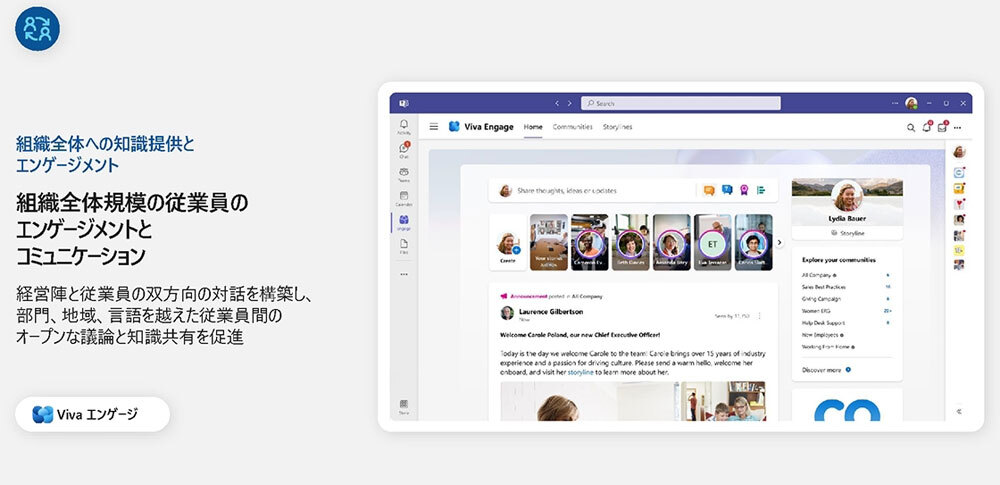This screenshot has width=1000, height=485.
Task: Open search magnifier in Viva Engage header
Action: tap(911, 128)
